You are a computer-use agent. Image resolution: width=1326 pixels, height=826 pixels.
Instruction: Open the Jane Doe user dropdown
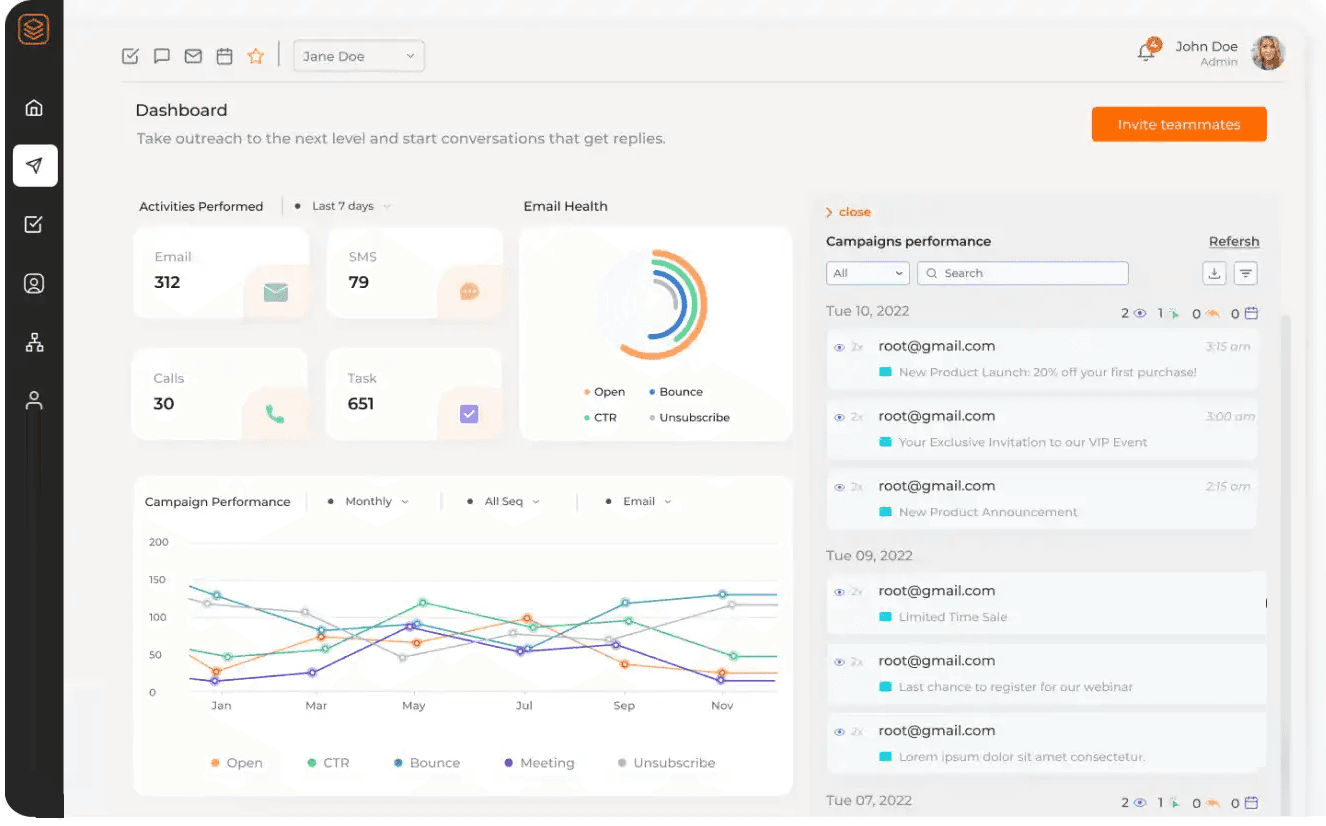pyautogui.click(x=358, y=56)
